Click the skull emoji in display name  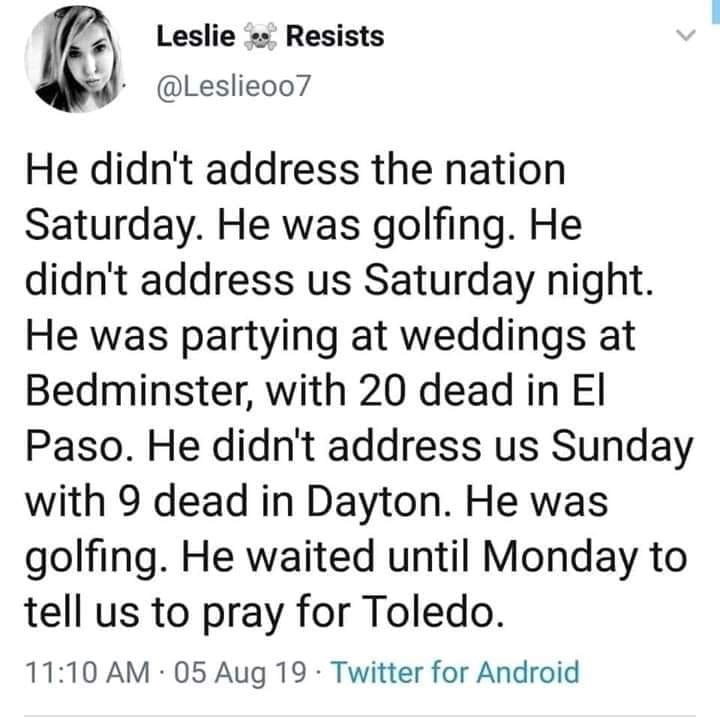click(260, 38)
